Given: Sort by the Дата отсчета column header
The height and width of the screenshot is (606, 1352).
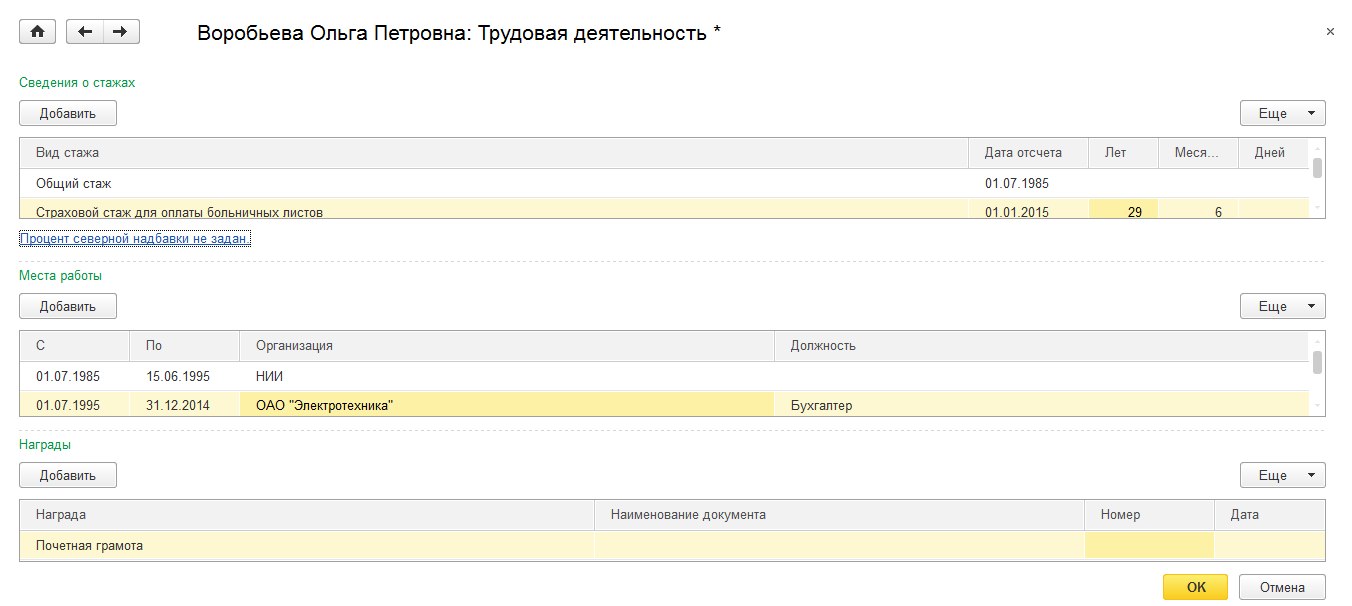Looking at the screenshot, I should (1023, 153).
